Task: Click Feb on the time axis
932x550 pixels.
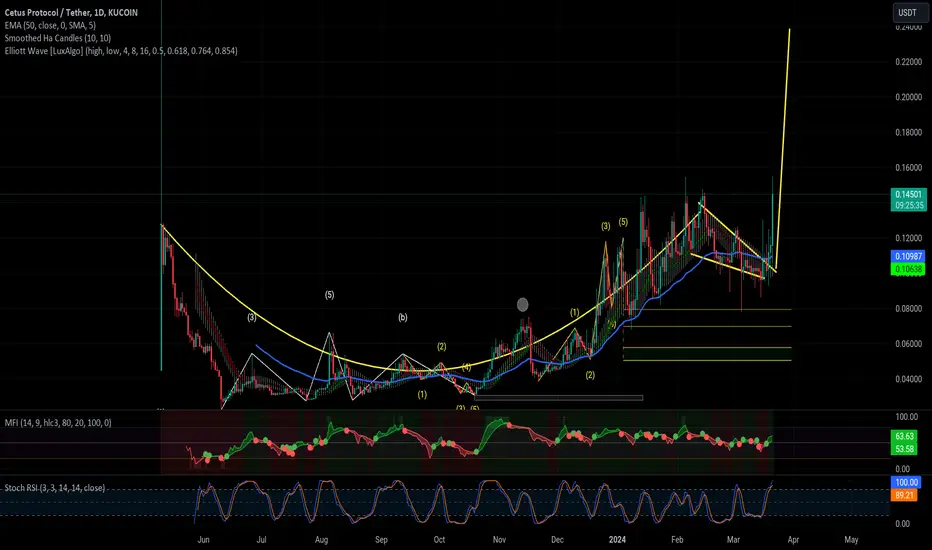Action: pos(677,540)
